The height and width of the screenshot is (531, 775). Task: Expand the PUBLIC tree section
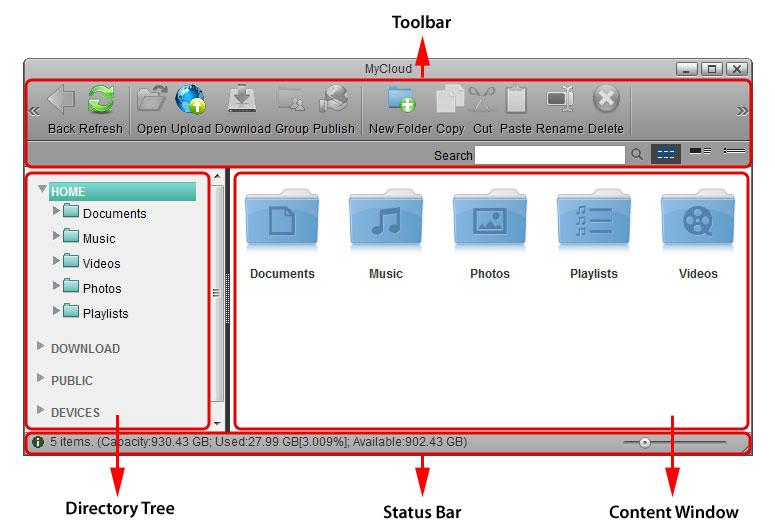point(41,377)
